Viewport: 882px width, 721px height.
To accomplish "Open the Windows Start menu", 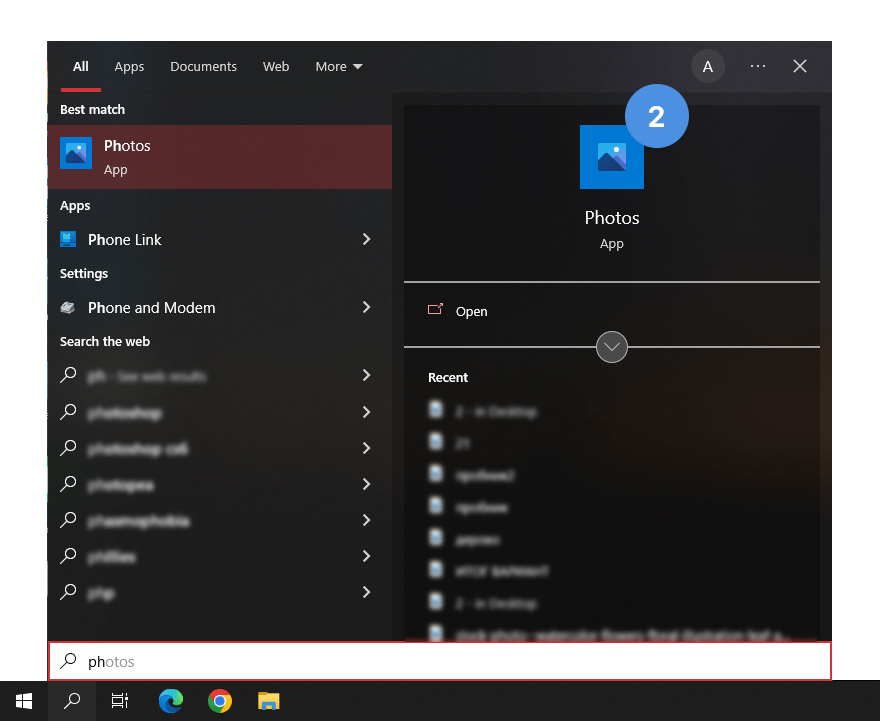I will [24, 701].
